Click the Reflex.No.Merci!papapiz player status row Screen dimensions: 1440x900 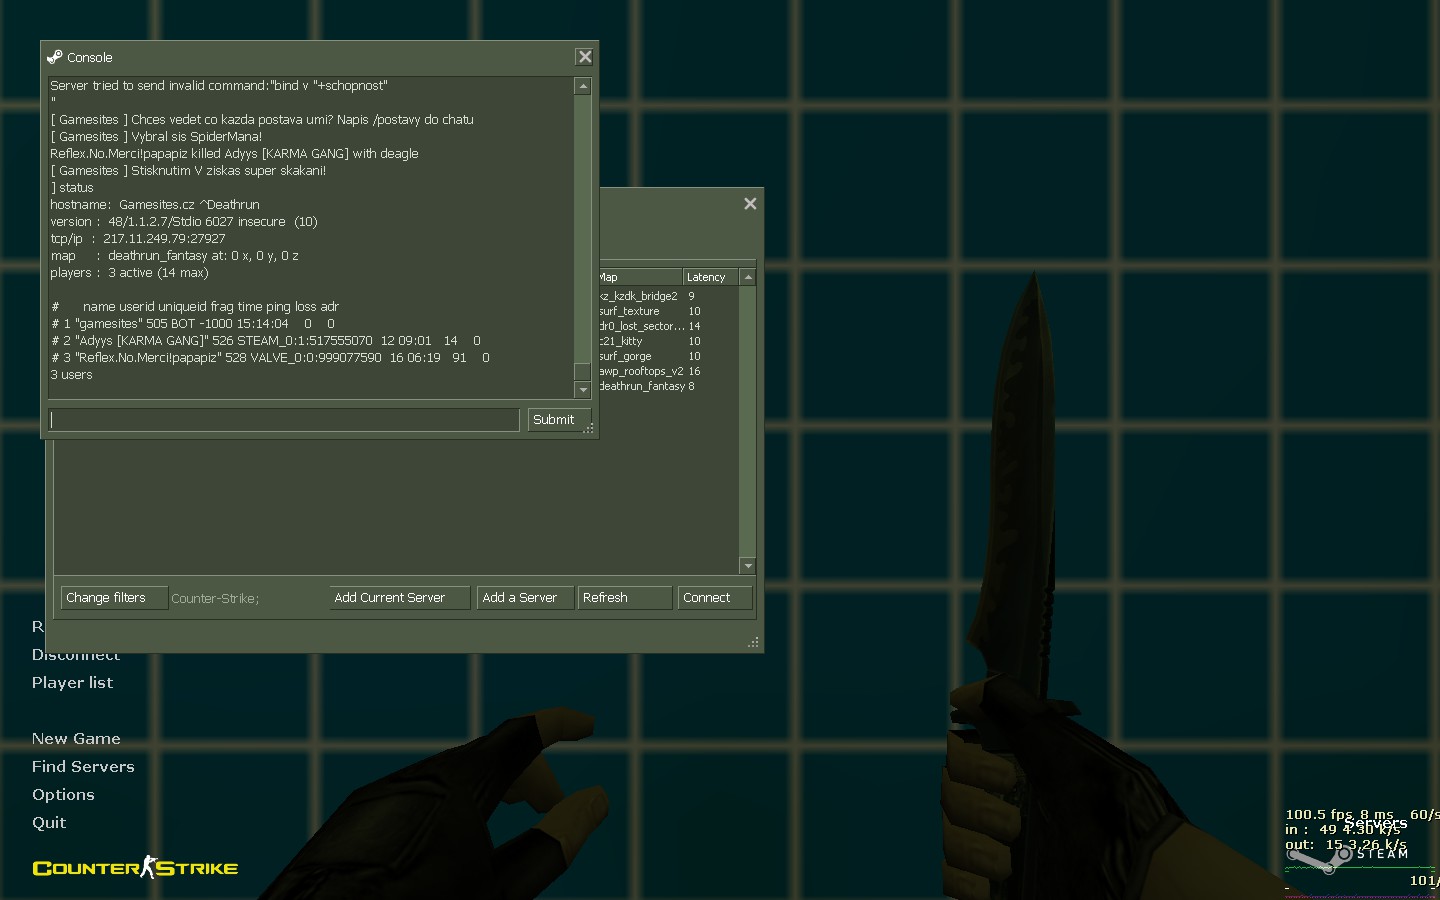click(270, 358)
